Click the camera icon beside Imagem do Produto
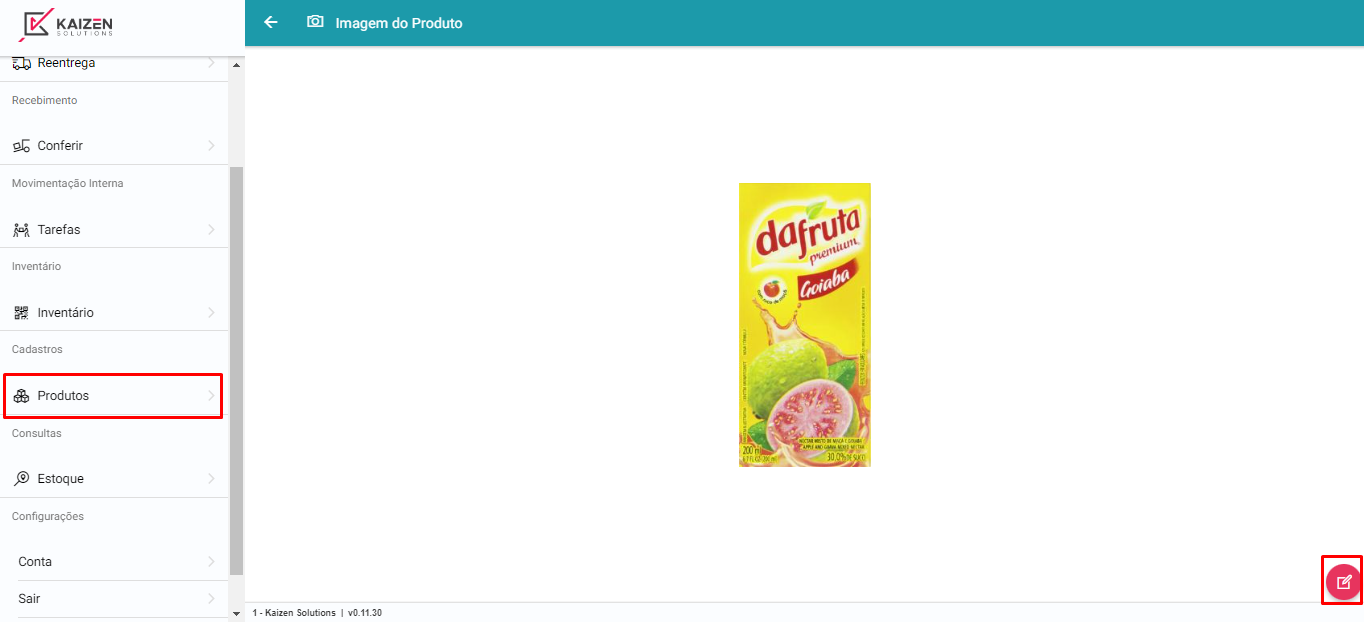The image size is (1364, 622). click(315, 21)
